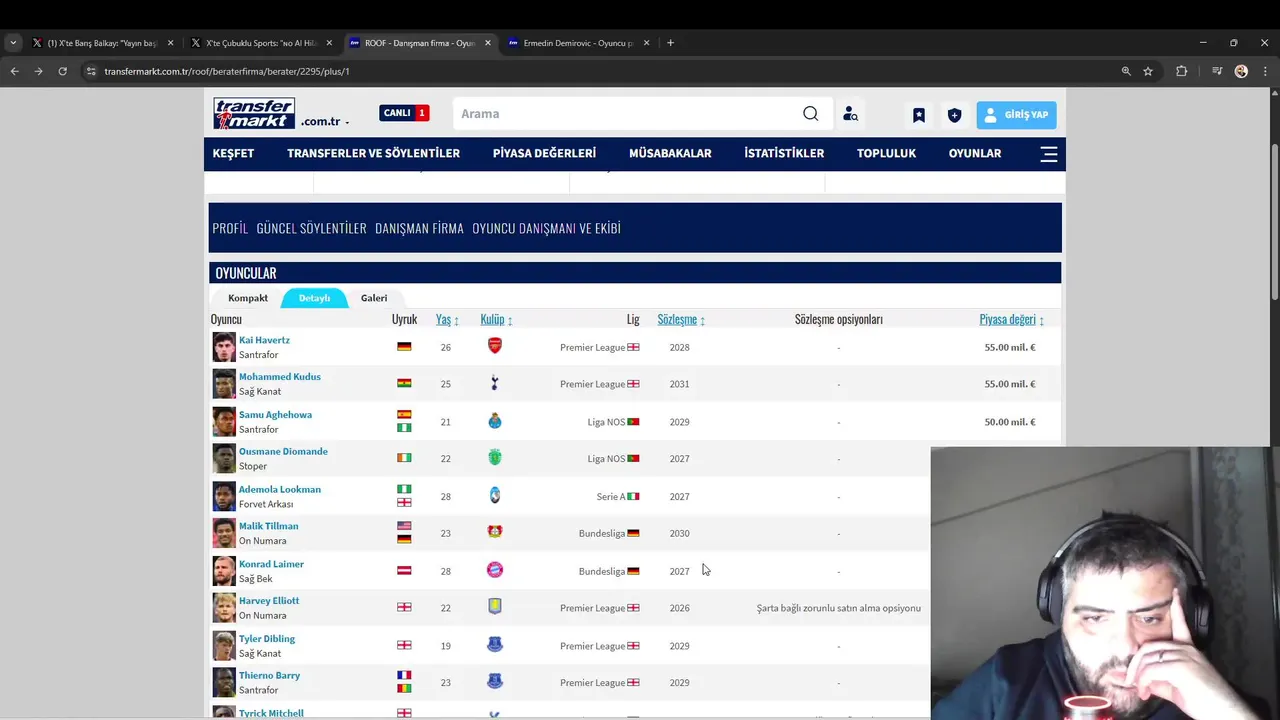Viewport: 1280px width, 720px height.
Task: Click the browser reload button
Action: tap(62, 71)
